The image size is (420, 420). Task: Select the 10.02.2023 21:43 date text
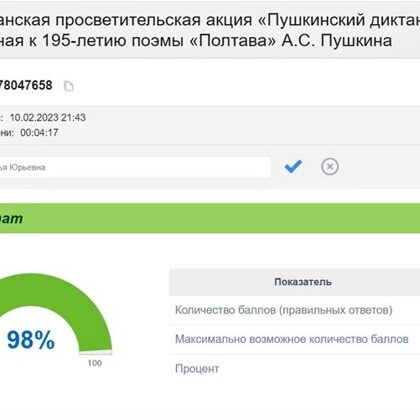pyautogui.click(x=48, y=118)
